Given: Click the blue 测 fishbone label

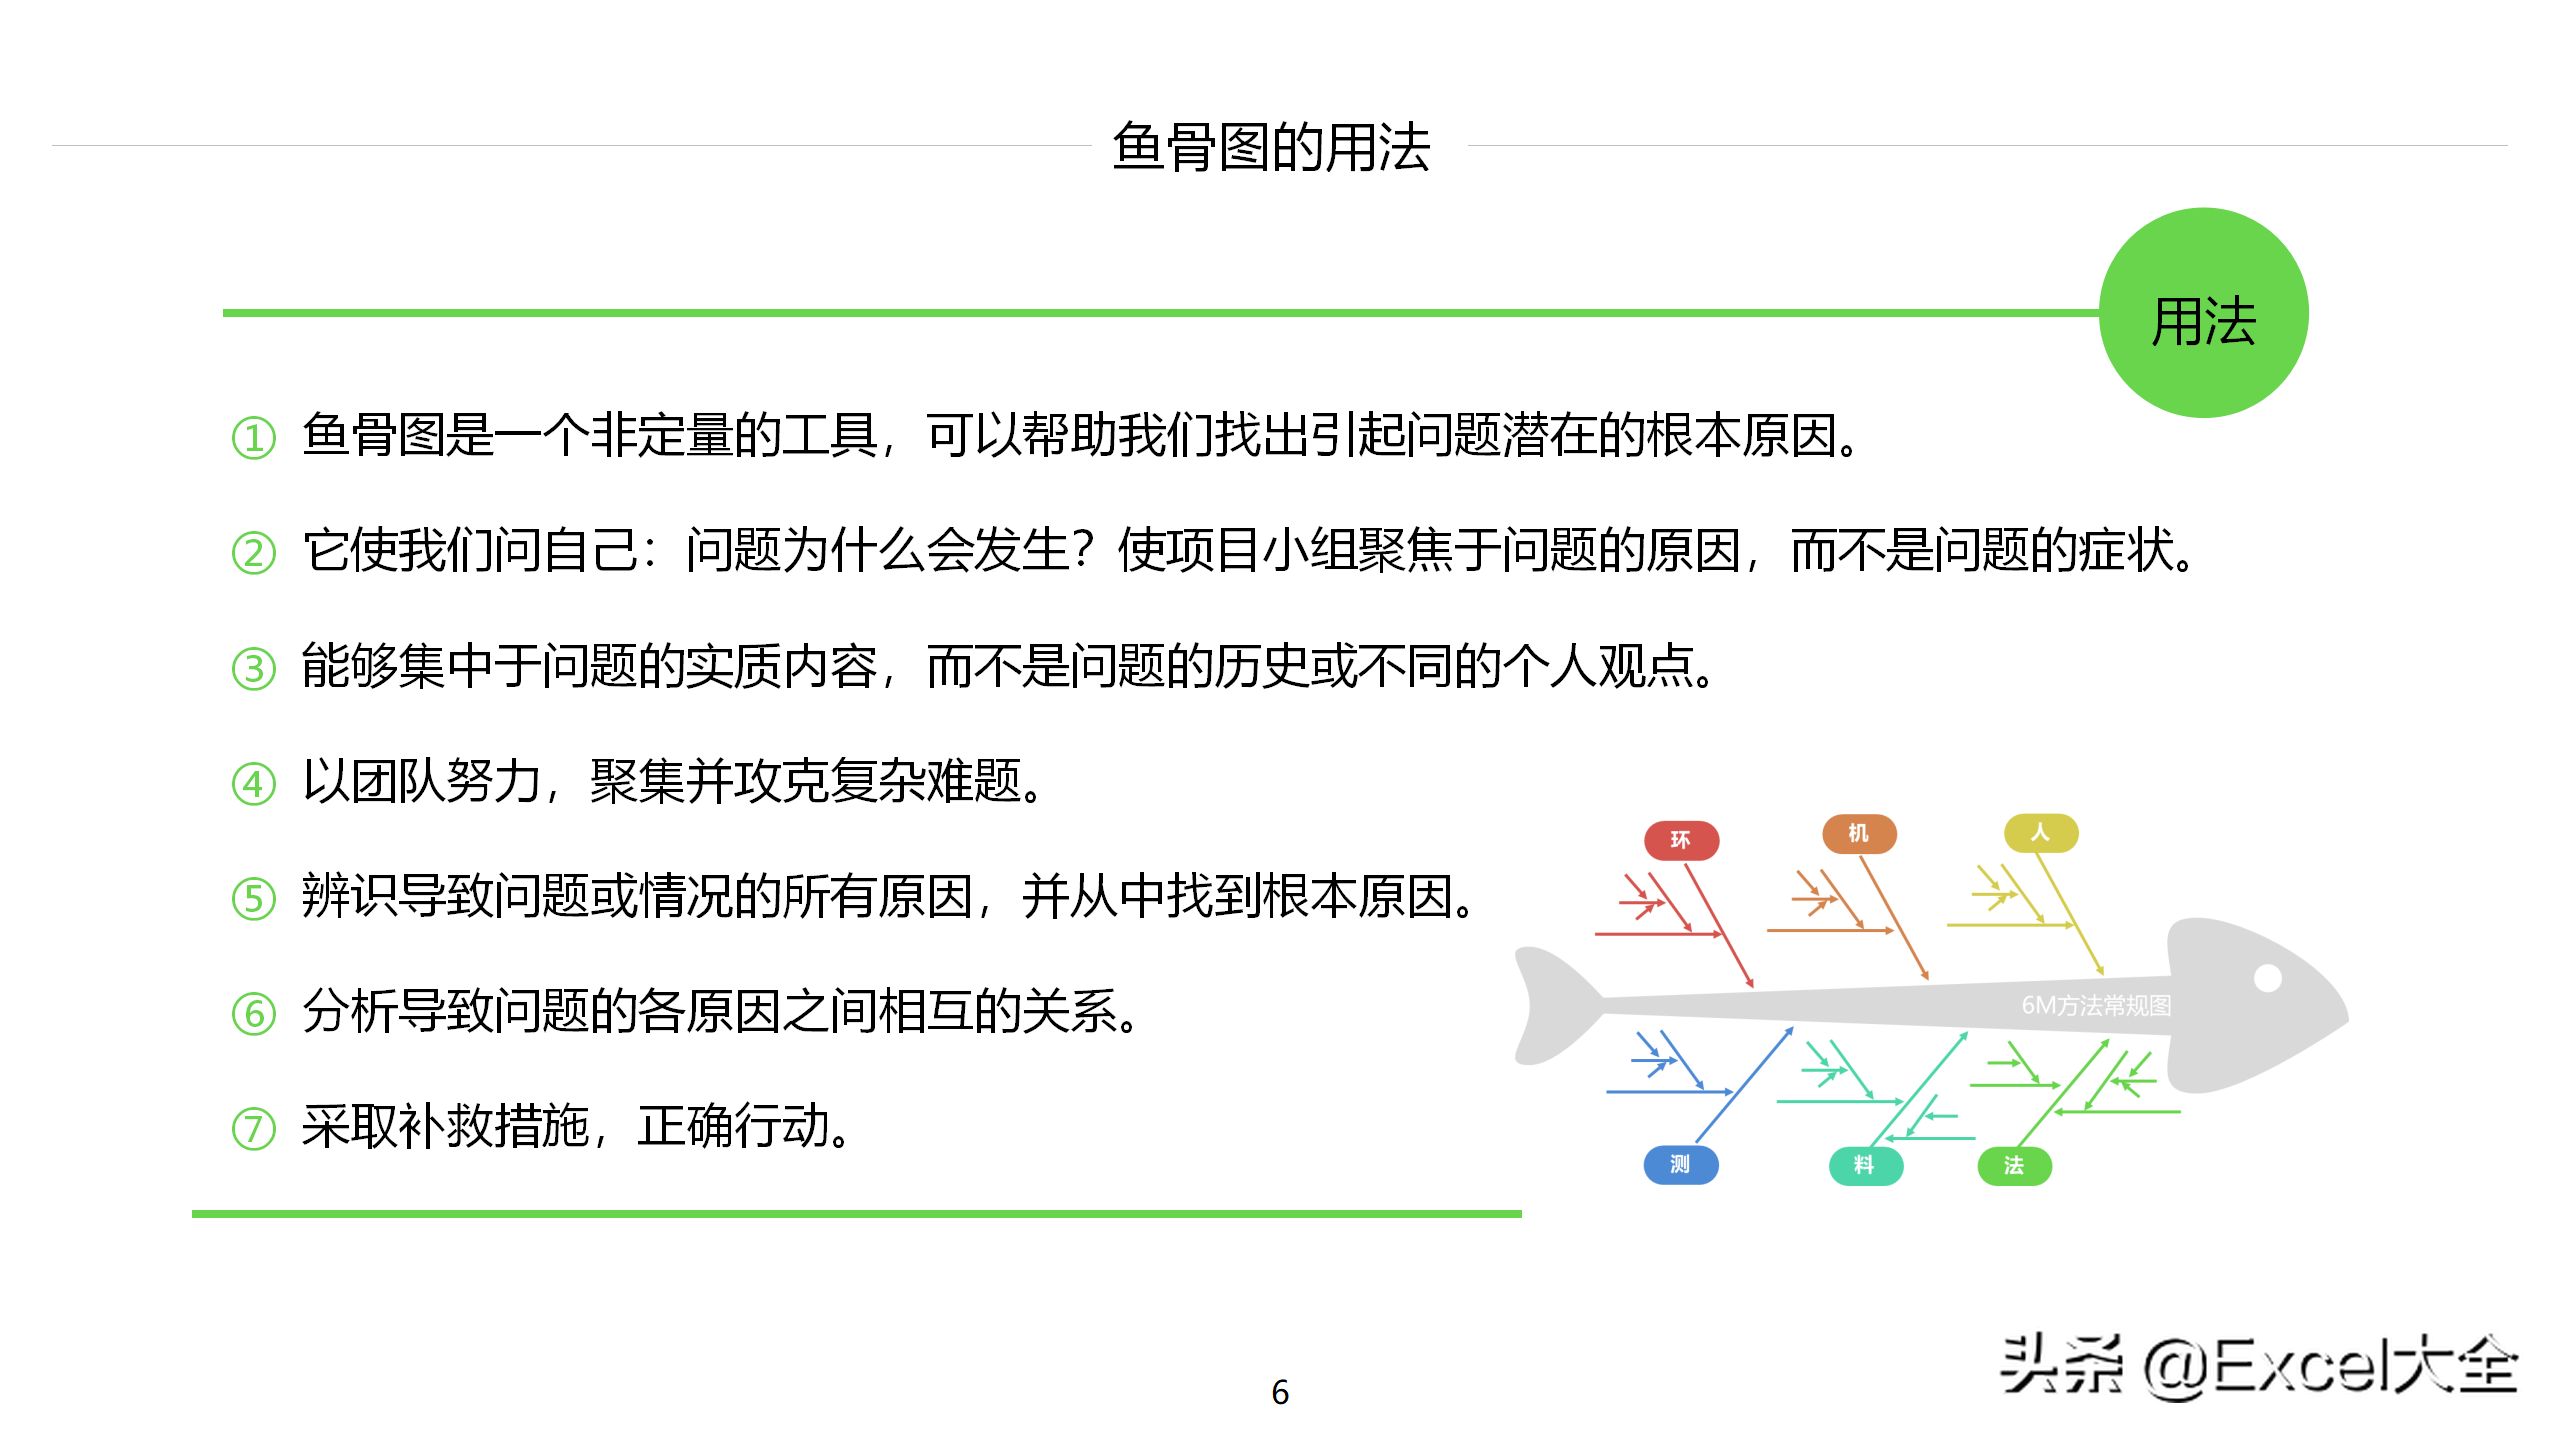Looking at the screenshot, I should click(1680, 1164).
